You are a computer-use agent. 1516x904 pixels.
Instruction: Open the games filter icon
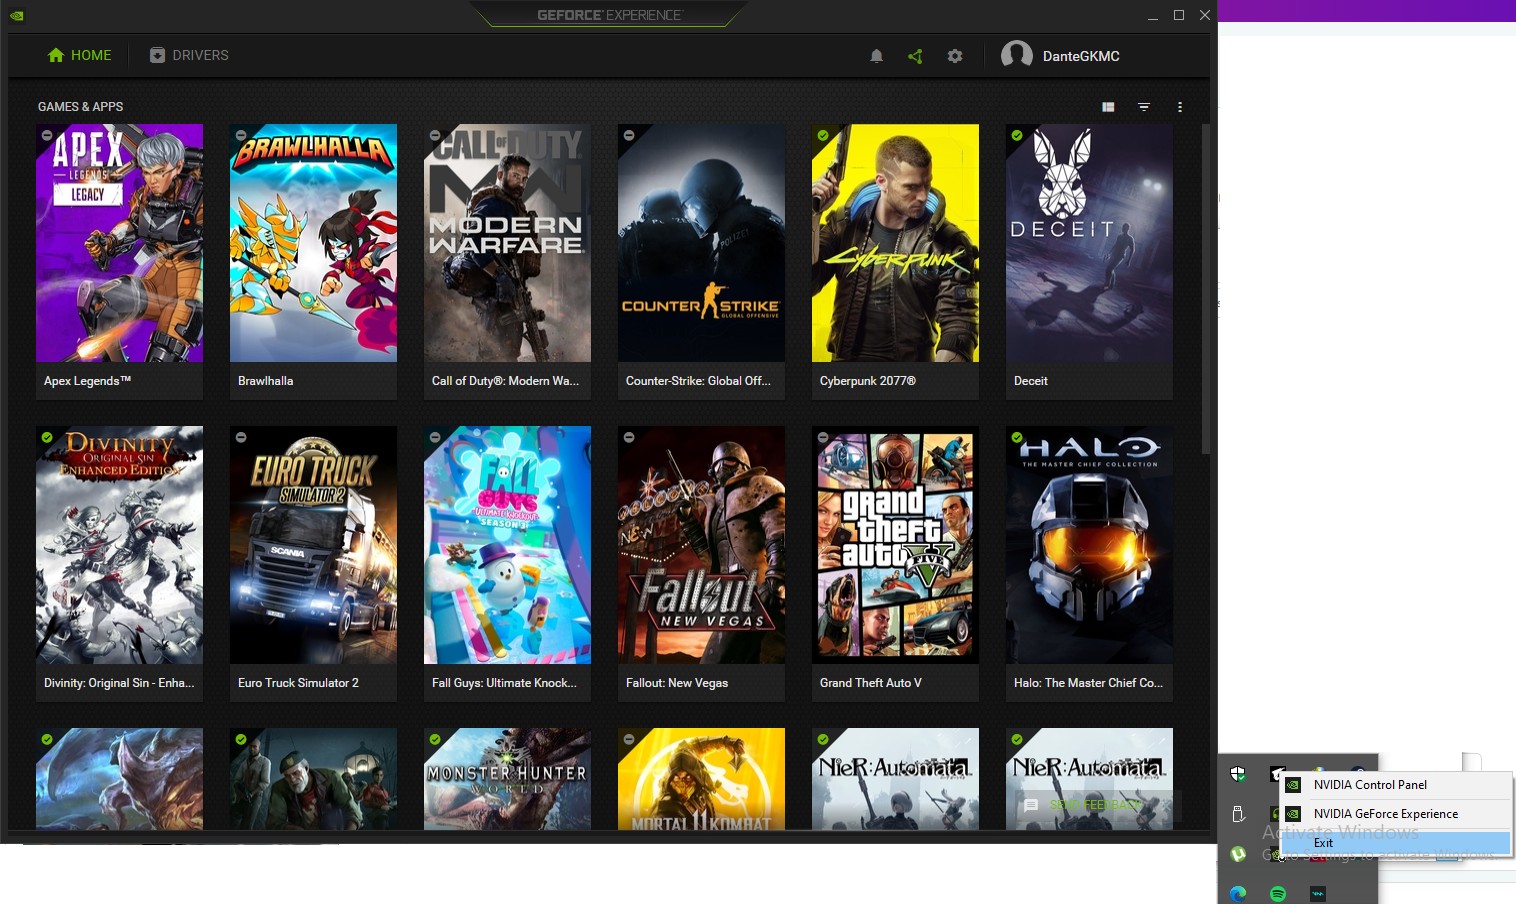1144,107
